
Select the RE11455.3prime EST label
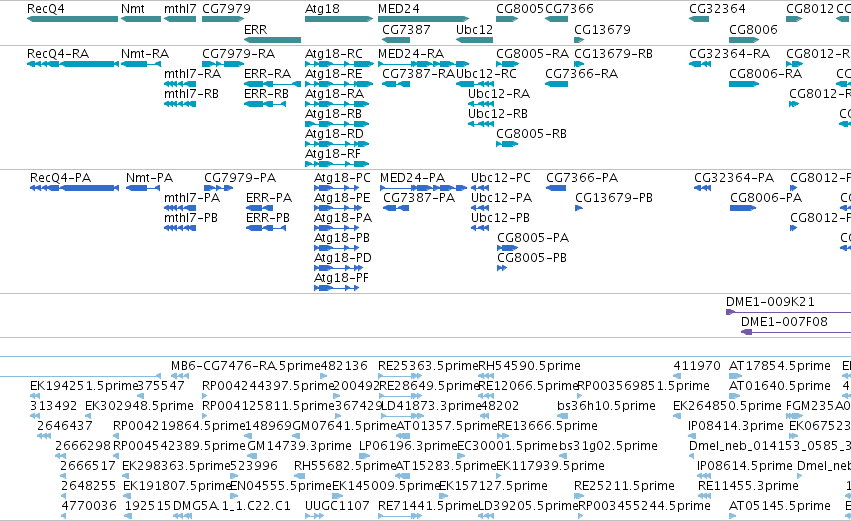tap(748, 486)
